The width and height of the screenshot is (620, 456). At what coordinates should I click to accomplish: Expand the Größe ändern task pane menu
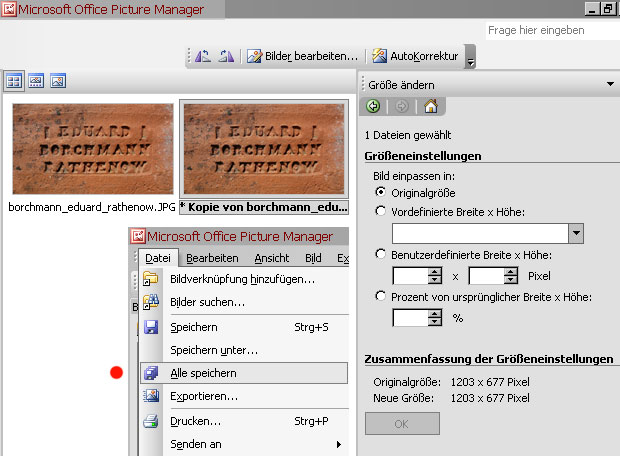609,85
